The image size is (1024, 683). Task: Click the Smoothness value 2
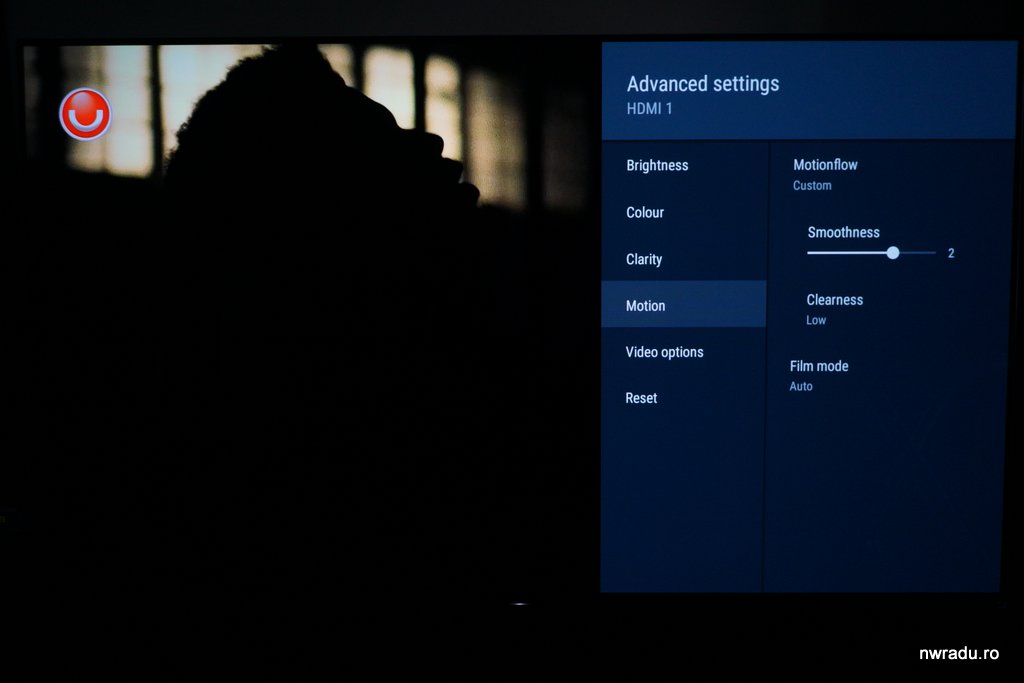951,253
